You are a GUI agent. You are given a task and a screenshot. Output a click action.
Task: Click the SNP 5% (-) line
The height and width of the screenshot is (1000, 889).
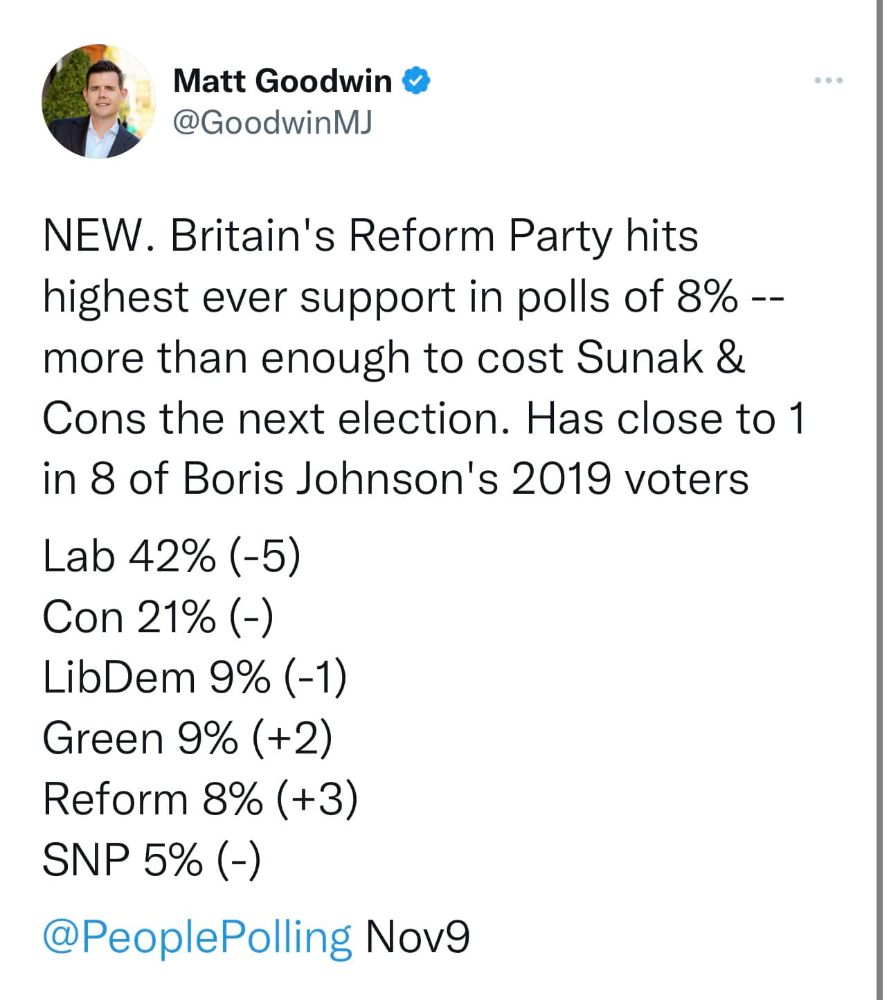(152, 860)
